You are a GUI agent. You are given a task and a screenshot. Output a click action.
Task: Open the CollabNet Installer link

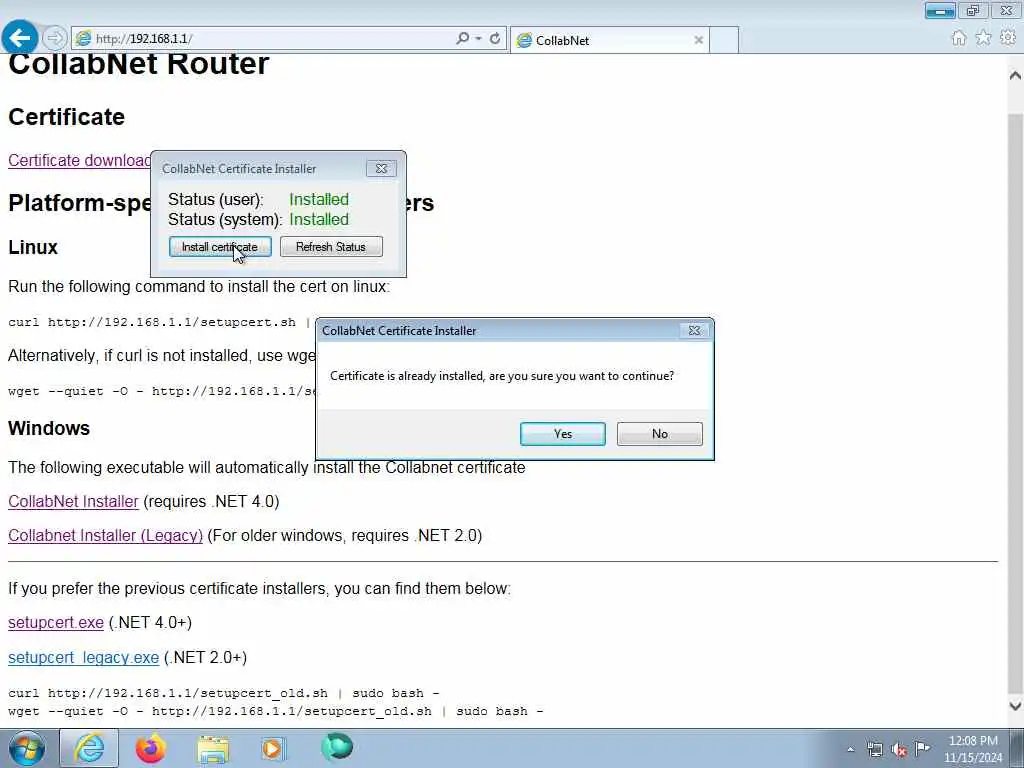click(73, 502)
